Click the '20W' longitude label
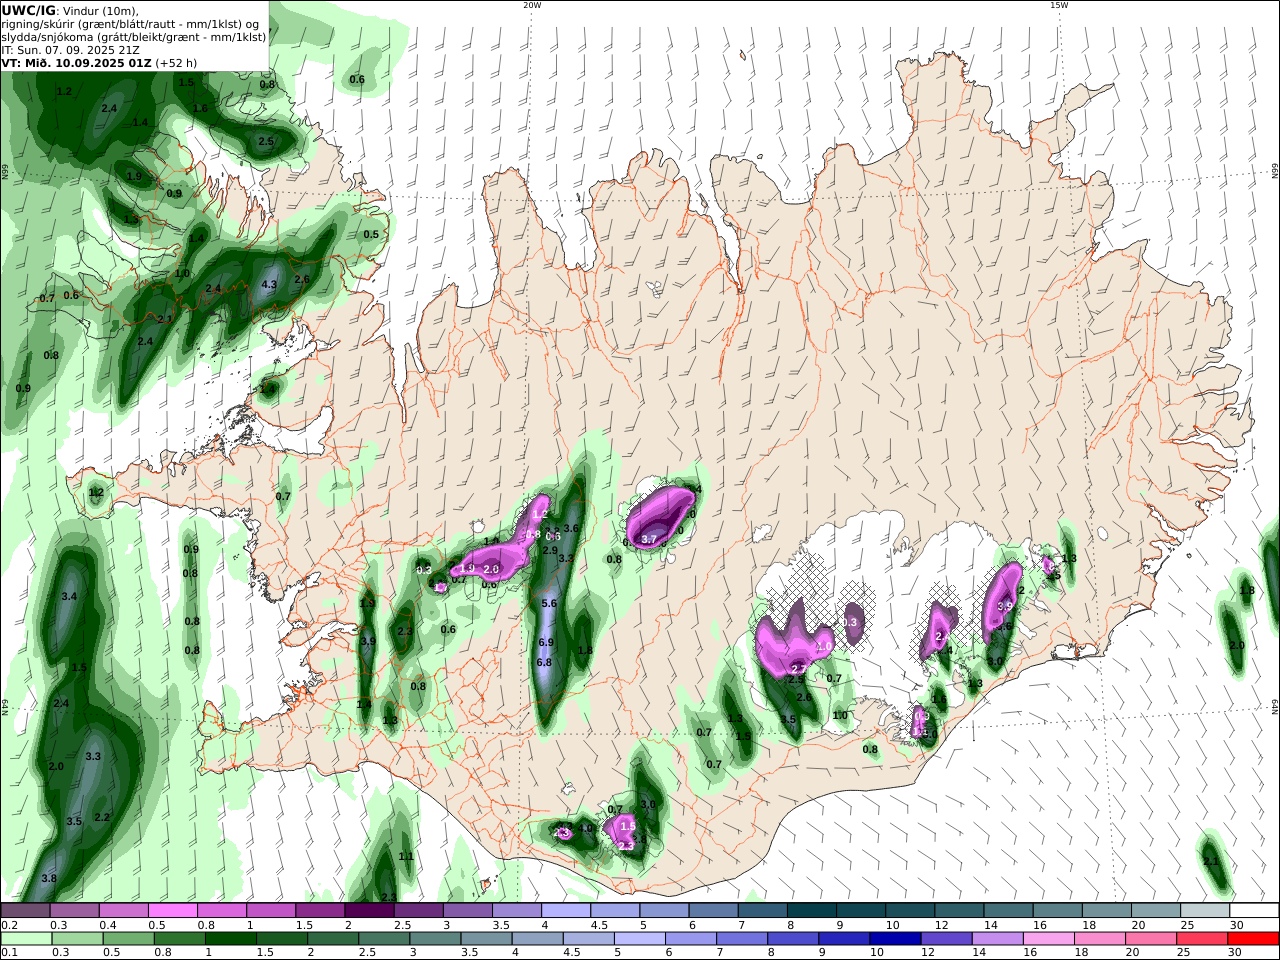The image size is (1280, 960). point(532,5)
